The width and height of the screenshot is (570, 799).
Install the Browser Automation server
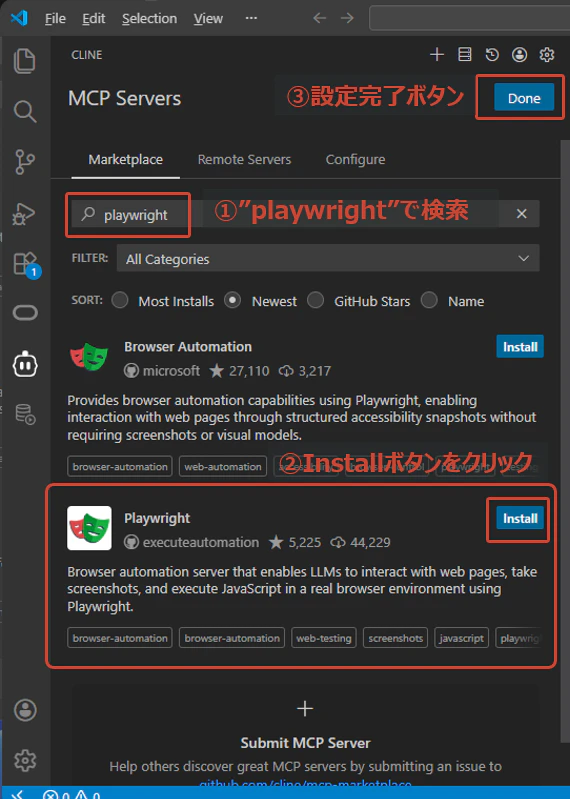click(x=520, y=347)
